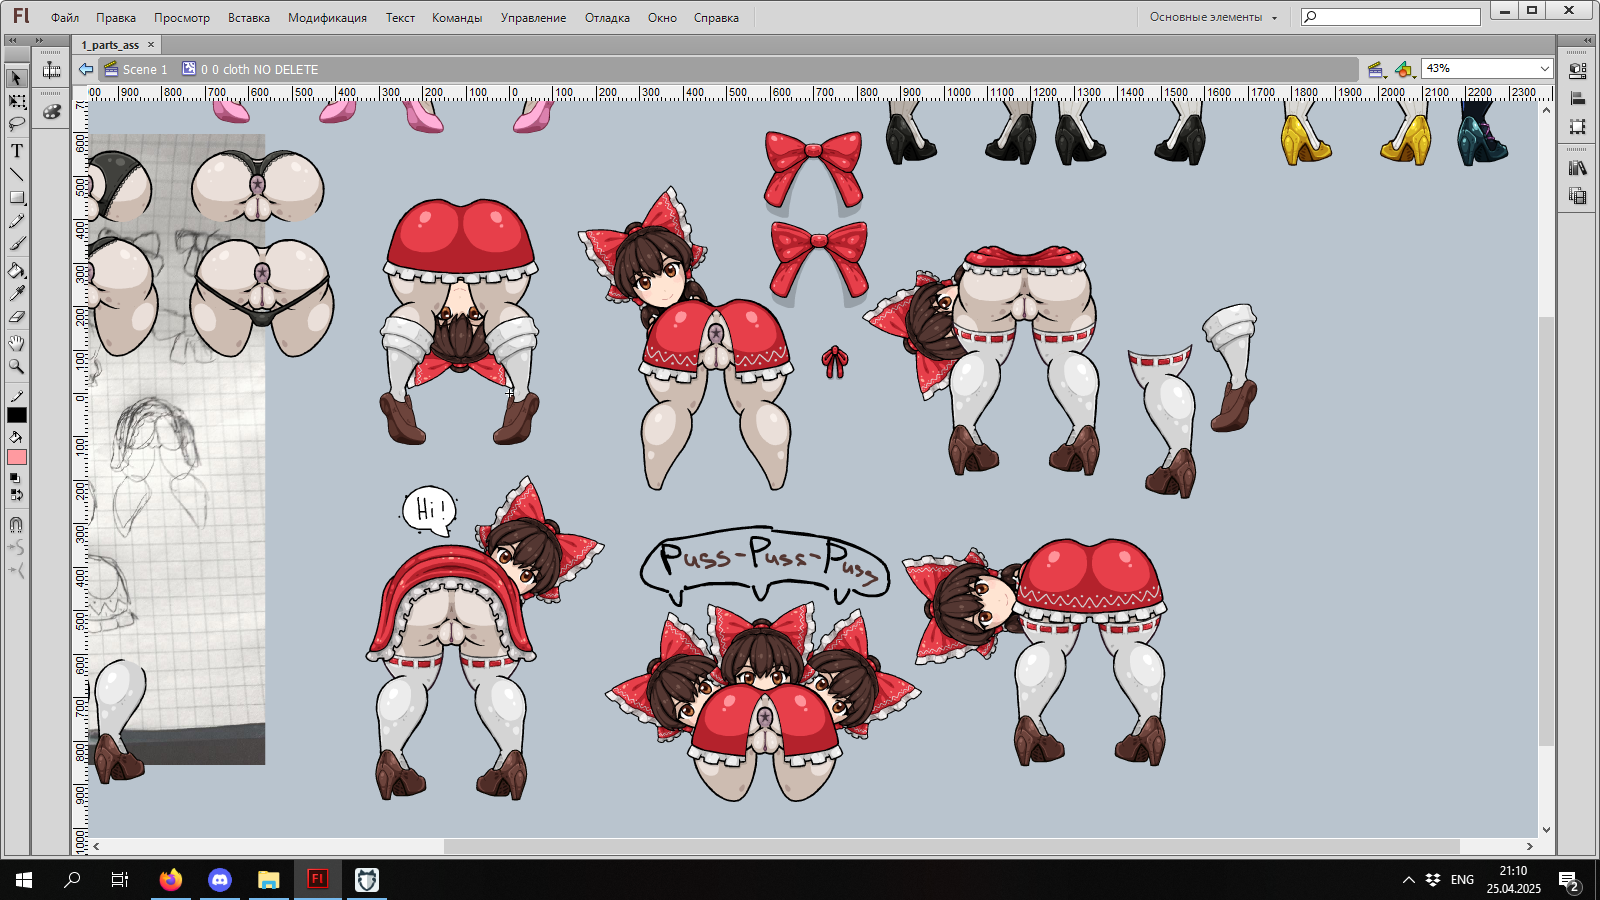Open Firefox from the taskbar

click(x=171, y=880)
